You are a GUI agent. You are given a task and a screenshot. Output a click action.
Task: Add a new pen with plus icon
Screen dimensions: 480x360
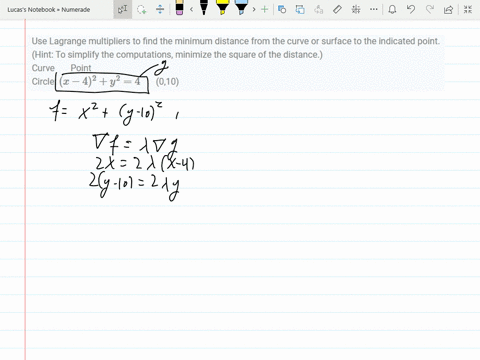click(x=264, y=9)
